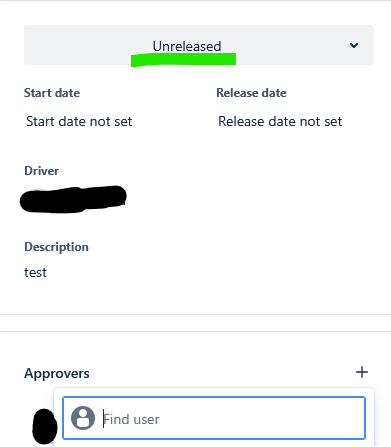Click the green highlight under Unreleased
391x447 pixels.
coord(183,60)
